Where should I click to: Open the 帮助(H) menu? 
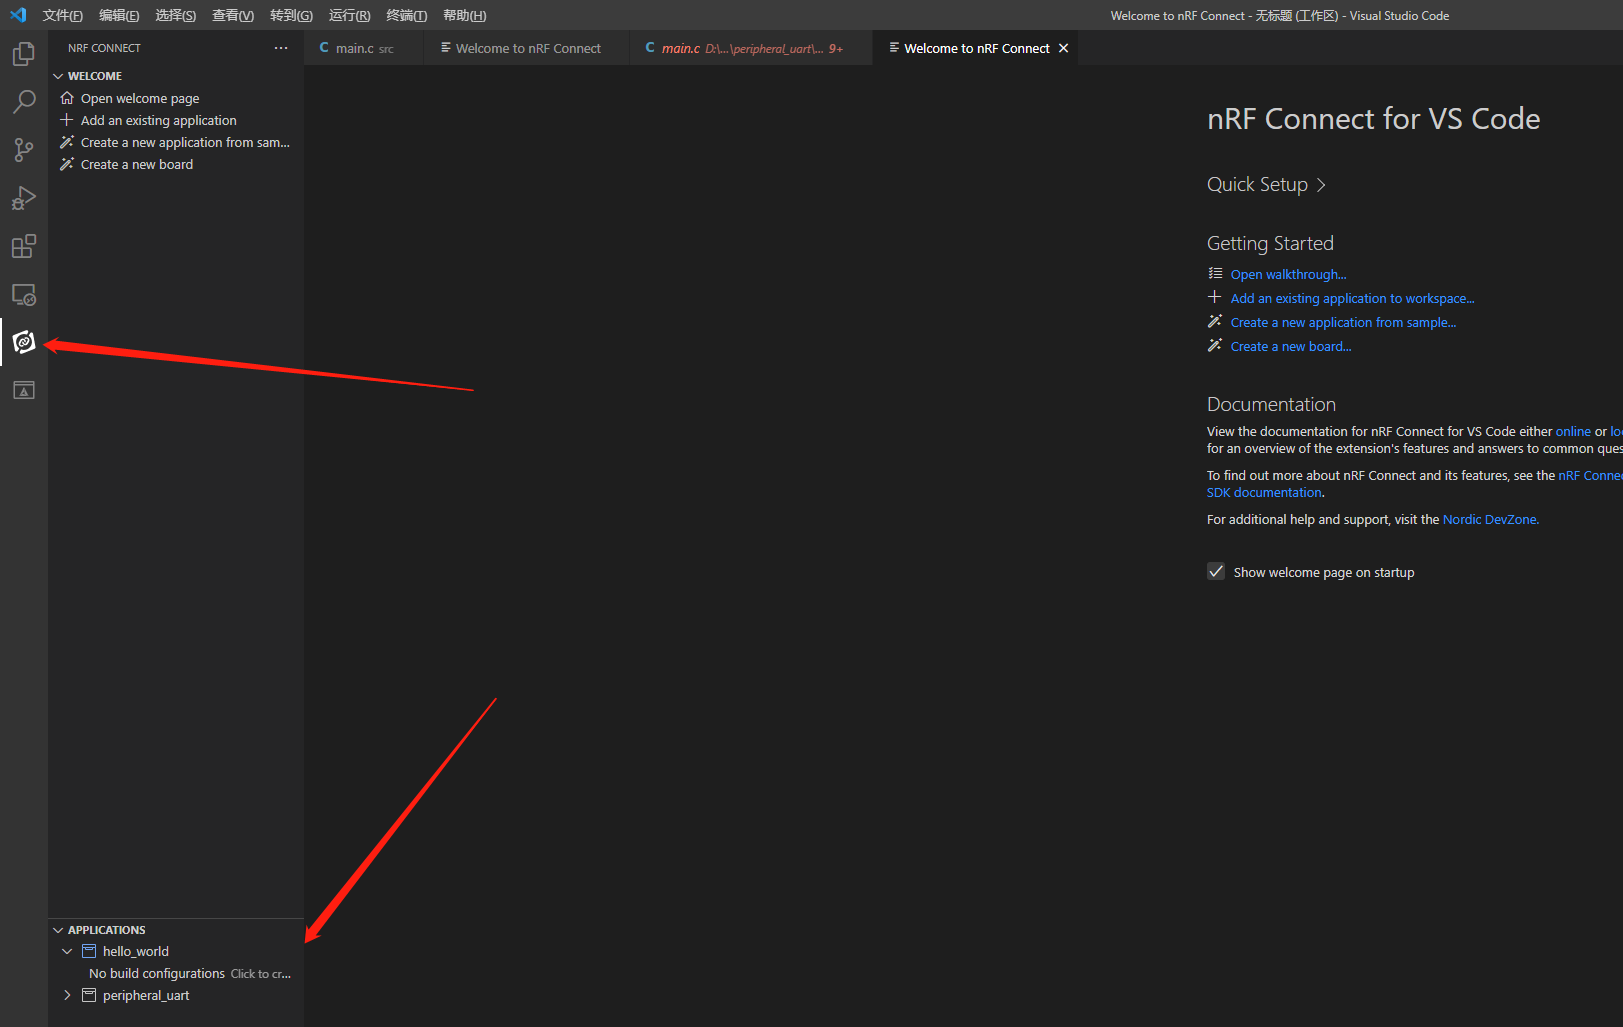tap(464, 15)
